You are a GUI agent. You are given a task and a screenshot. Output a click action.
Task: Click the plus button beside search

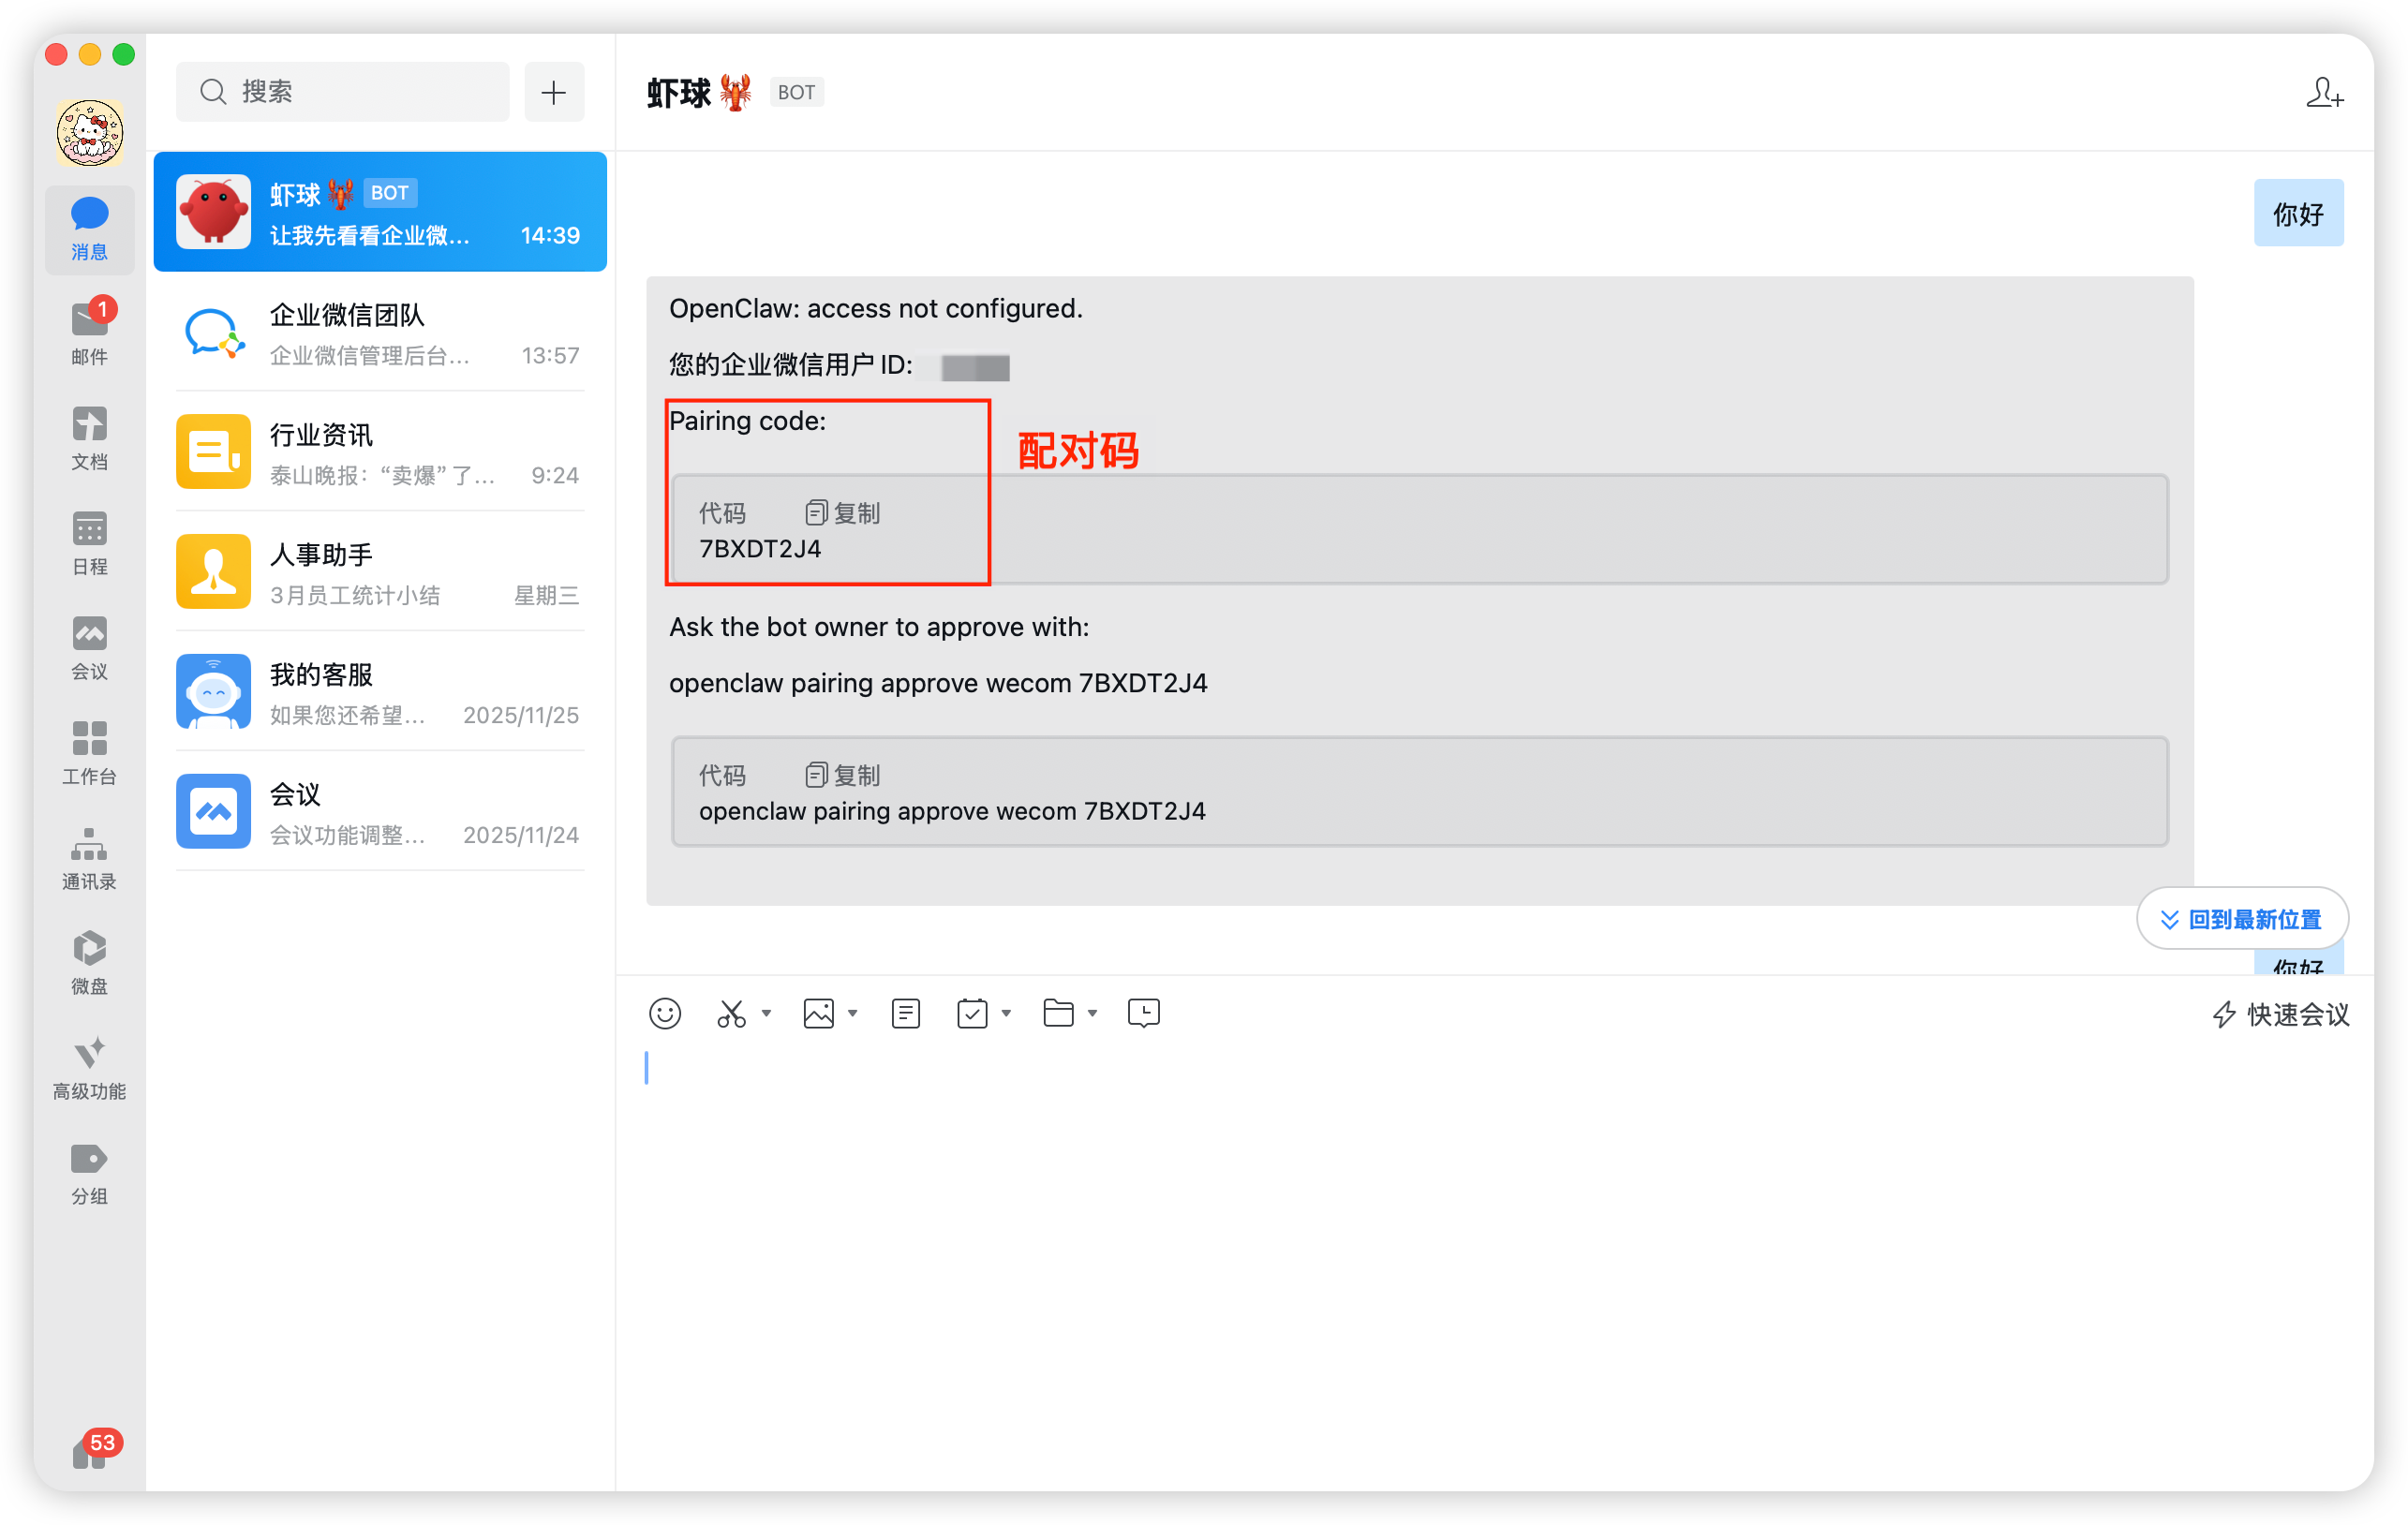(x=554, y=92)
